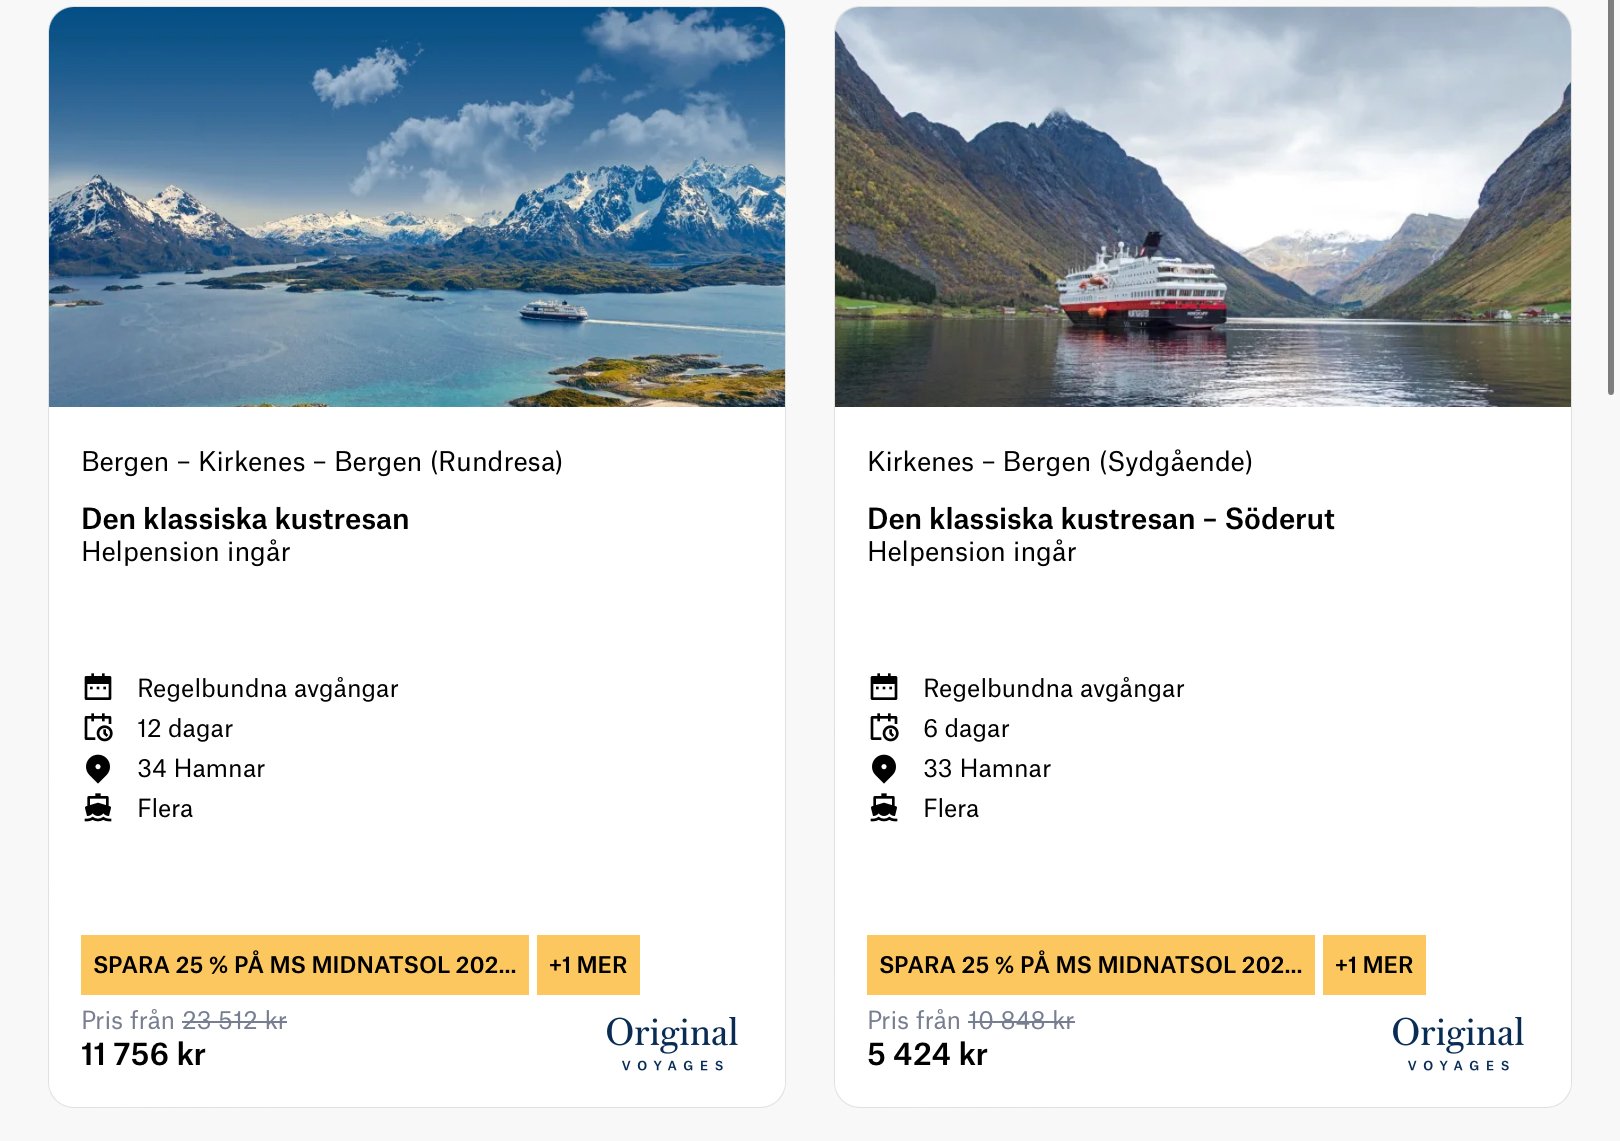This screenshot has width=1620, height=1141.
Task: Click the 11 756 kr price
Action: tap(143, 1054)
